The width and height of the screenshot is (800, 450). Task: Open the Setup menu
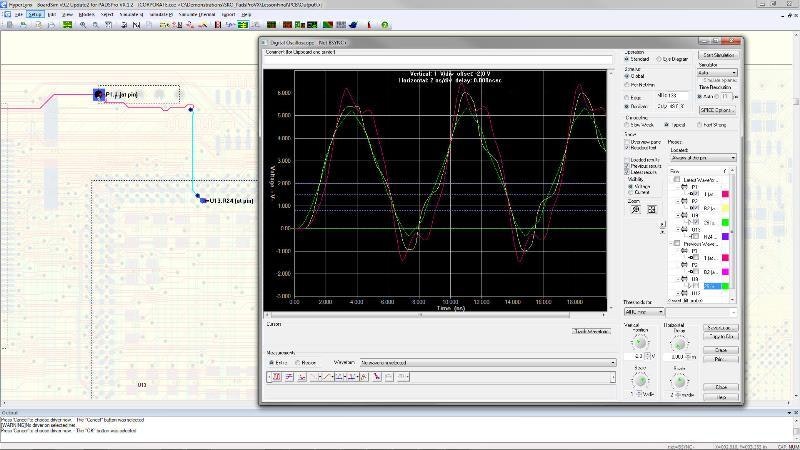click(x=35, y=15)
